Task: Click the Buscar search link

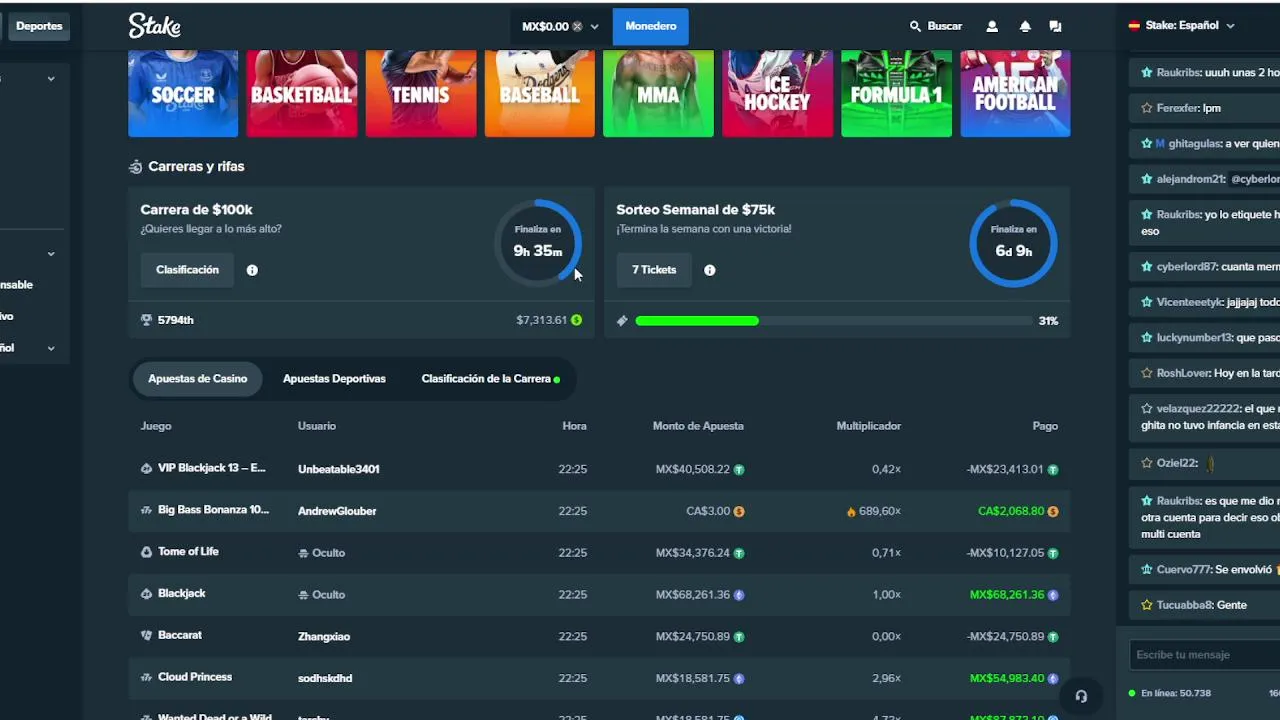Action: click(936, 26)
